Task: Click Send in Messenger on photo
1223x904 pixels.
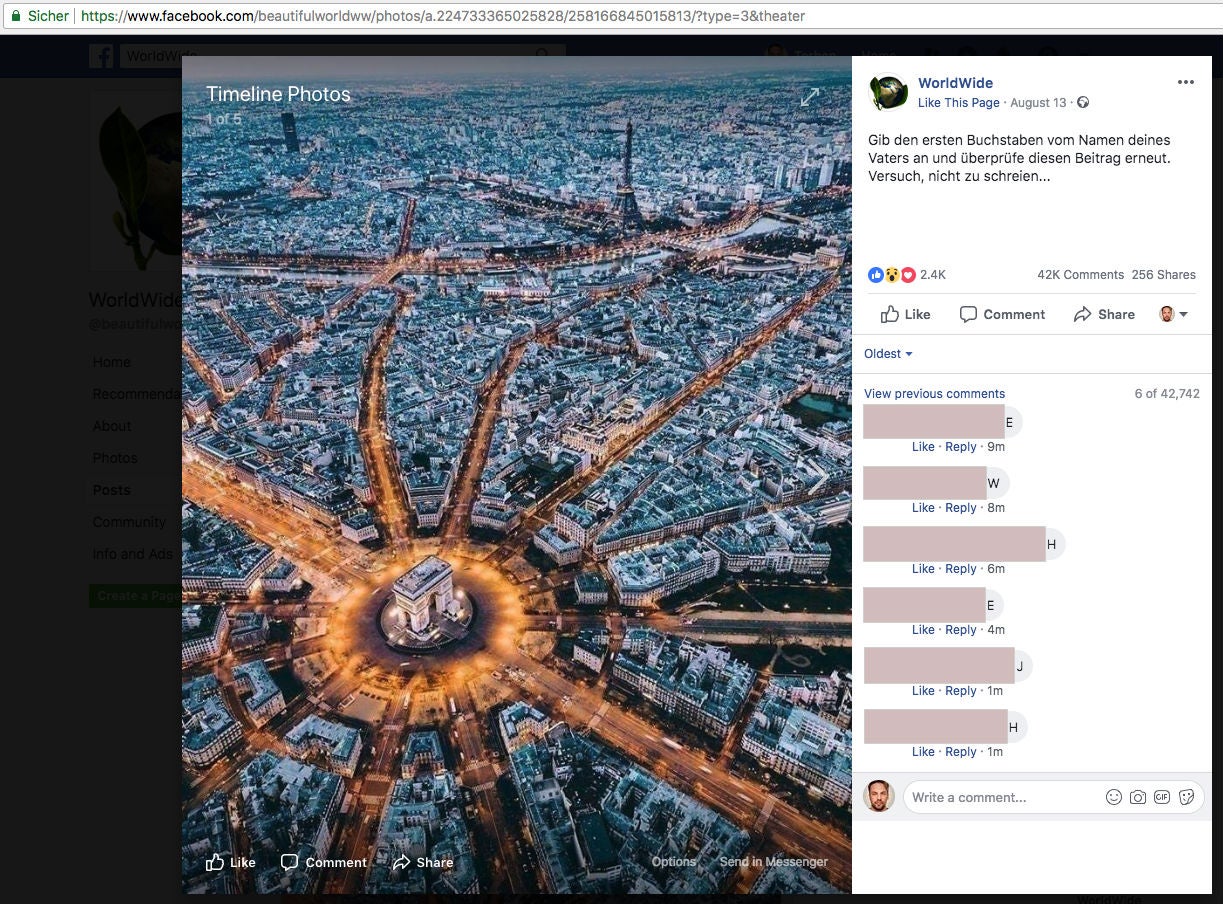Action: click(x=773, y=862)
